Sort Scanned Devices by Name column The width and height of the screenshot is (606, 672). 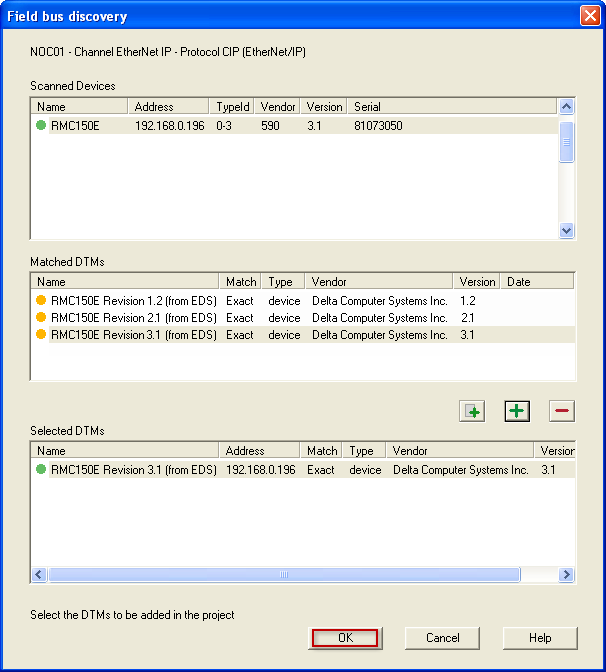(80, 107)
